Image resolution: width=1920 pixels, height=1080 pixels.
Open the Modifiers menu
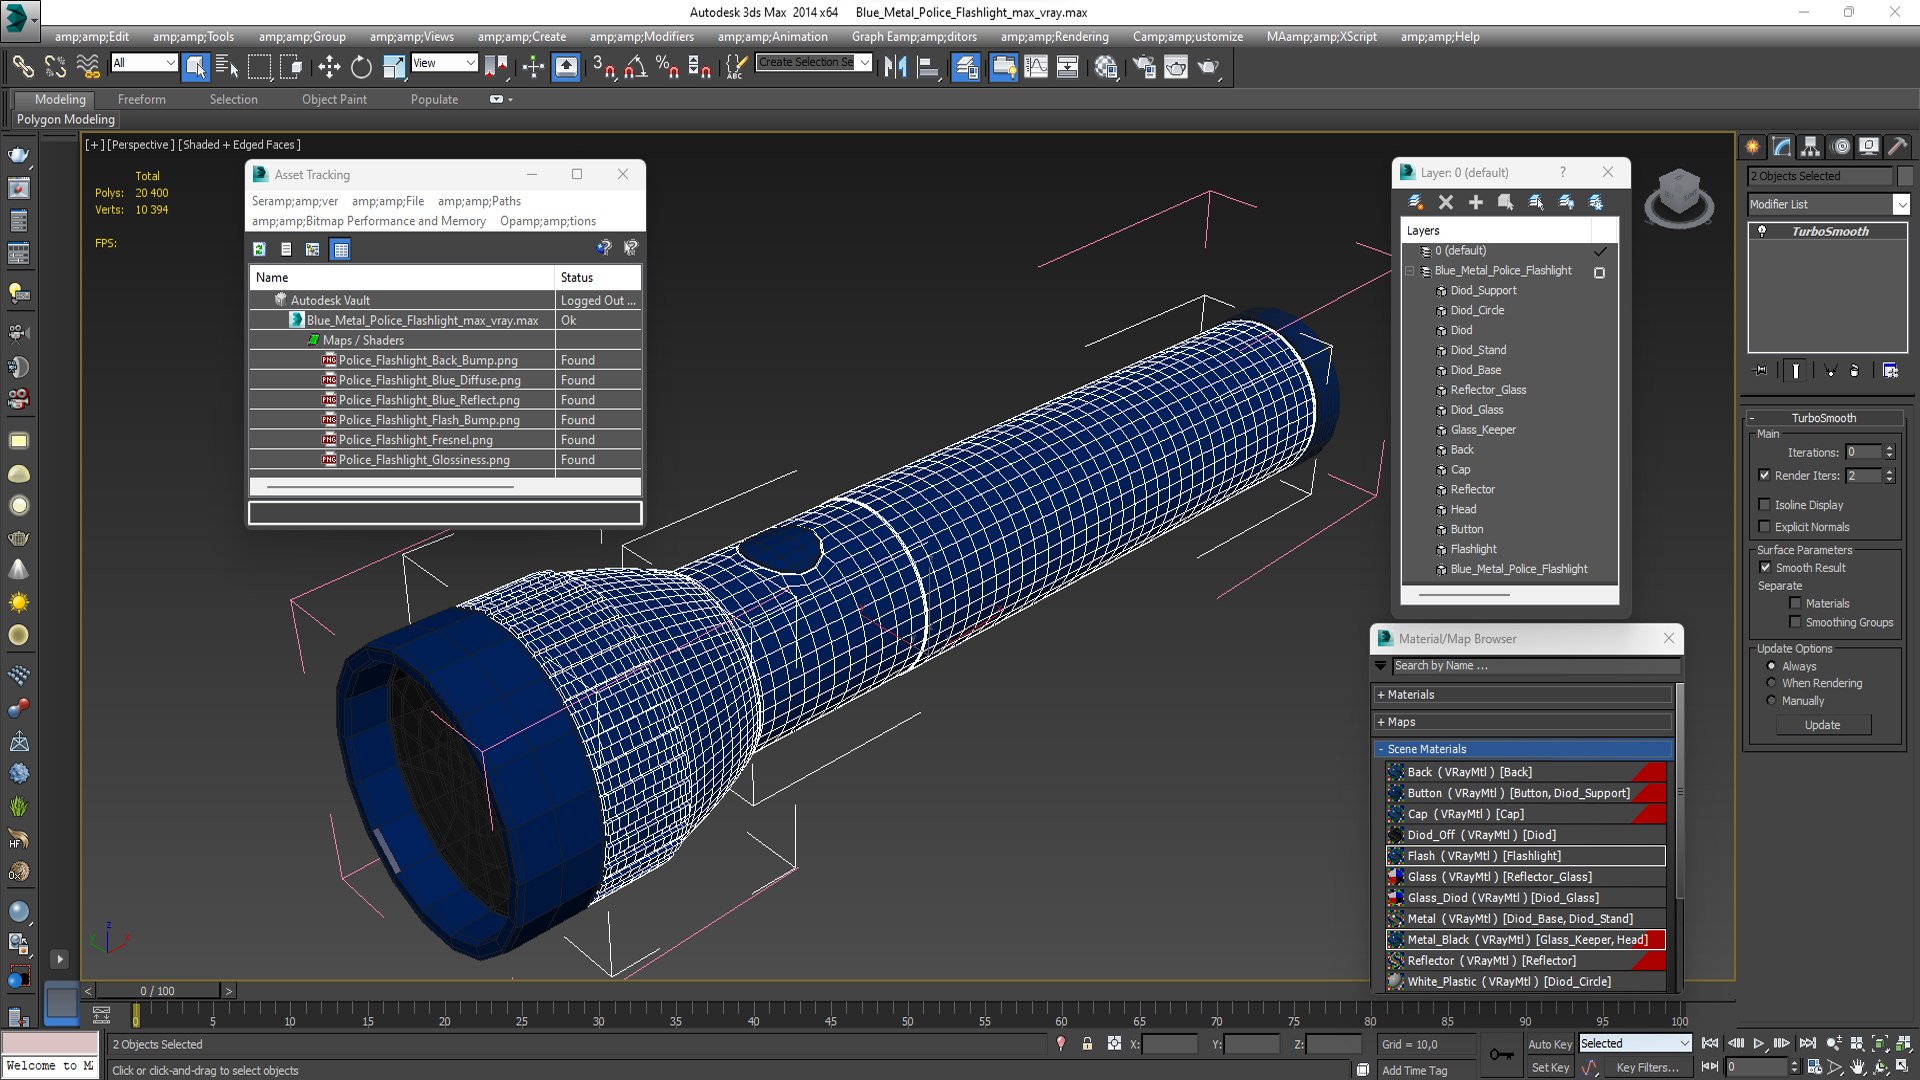641,37
